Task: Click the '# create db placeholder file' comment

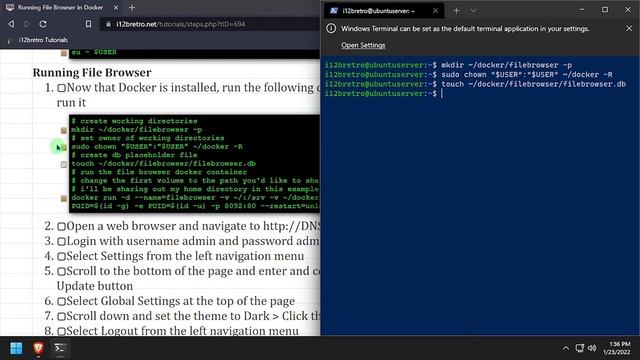Action: tap(134, 155)
